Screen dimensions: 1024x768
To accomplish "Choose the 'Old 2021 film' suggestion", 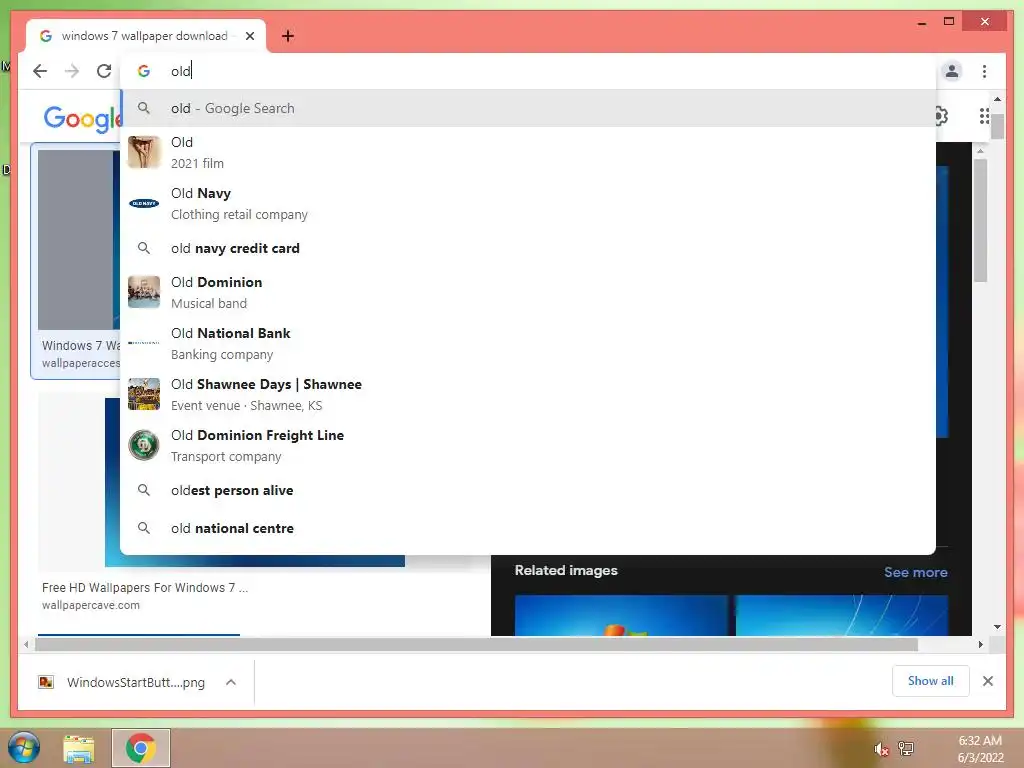I will [x=528, y=152].
